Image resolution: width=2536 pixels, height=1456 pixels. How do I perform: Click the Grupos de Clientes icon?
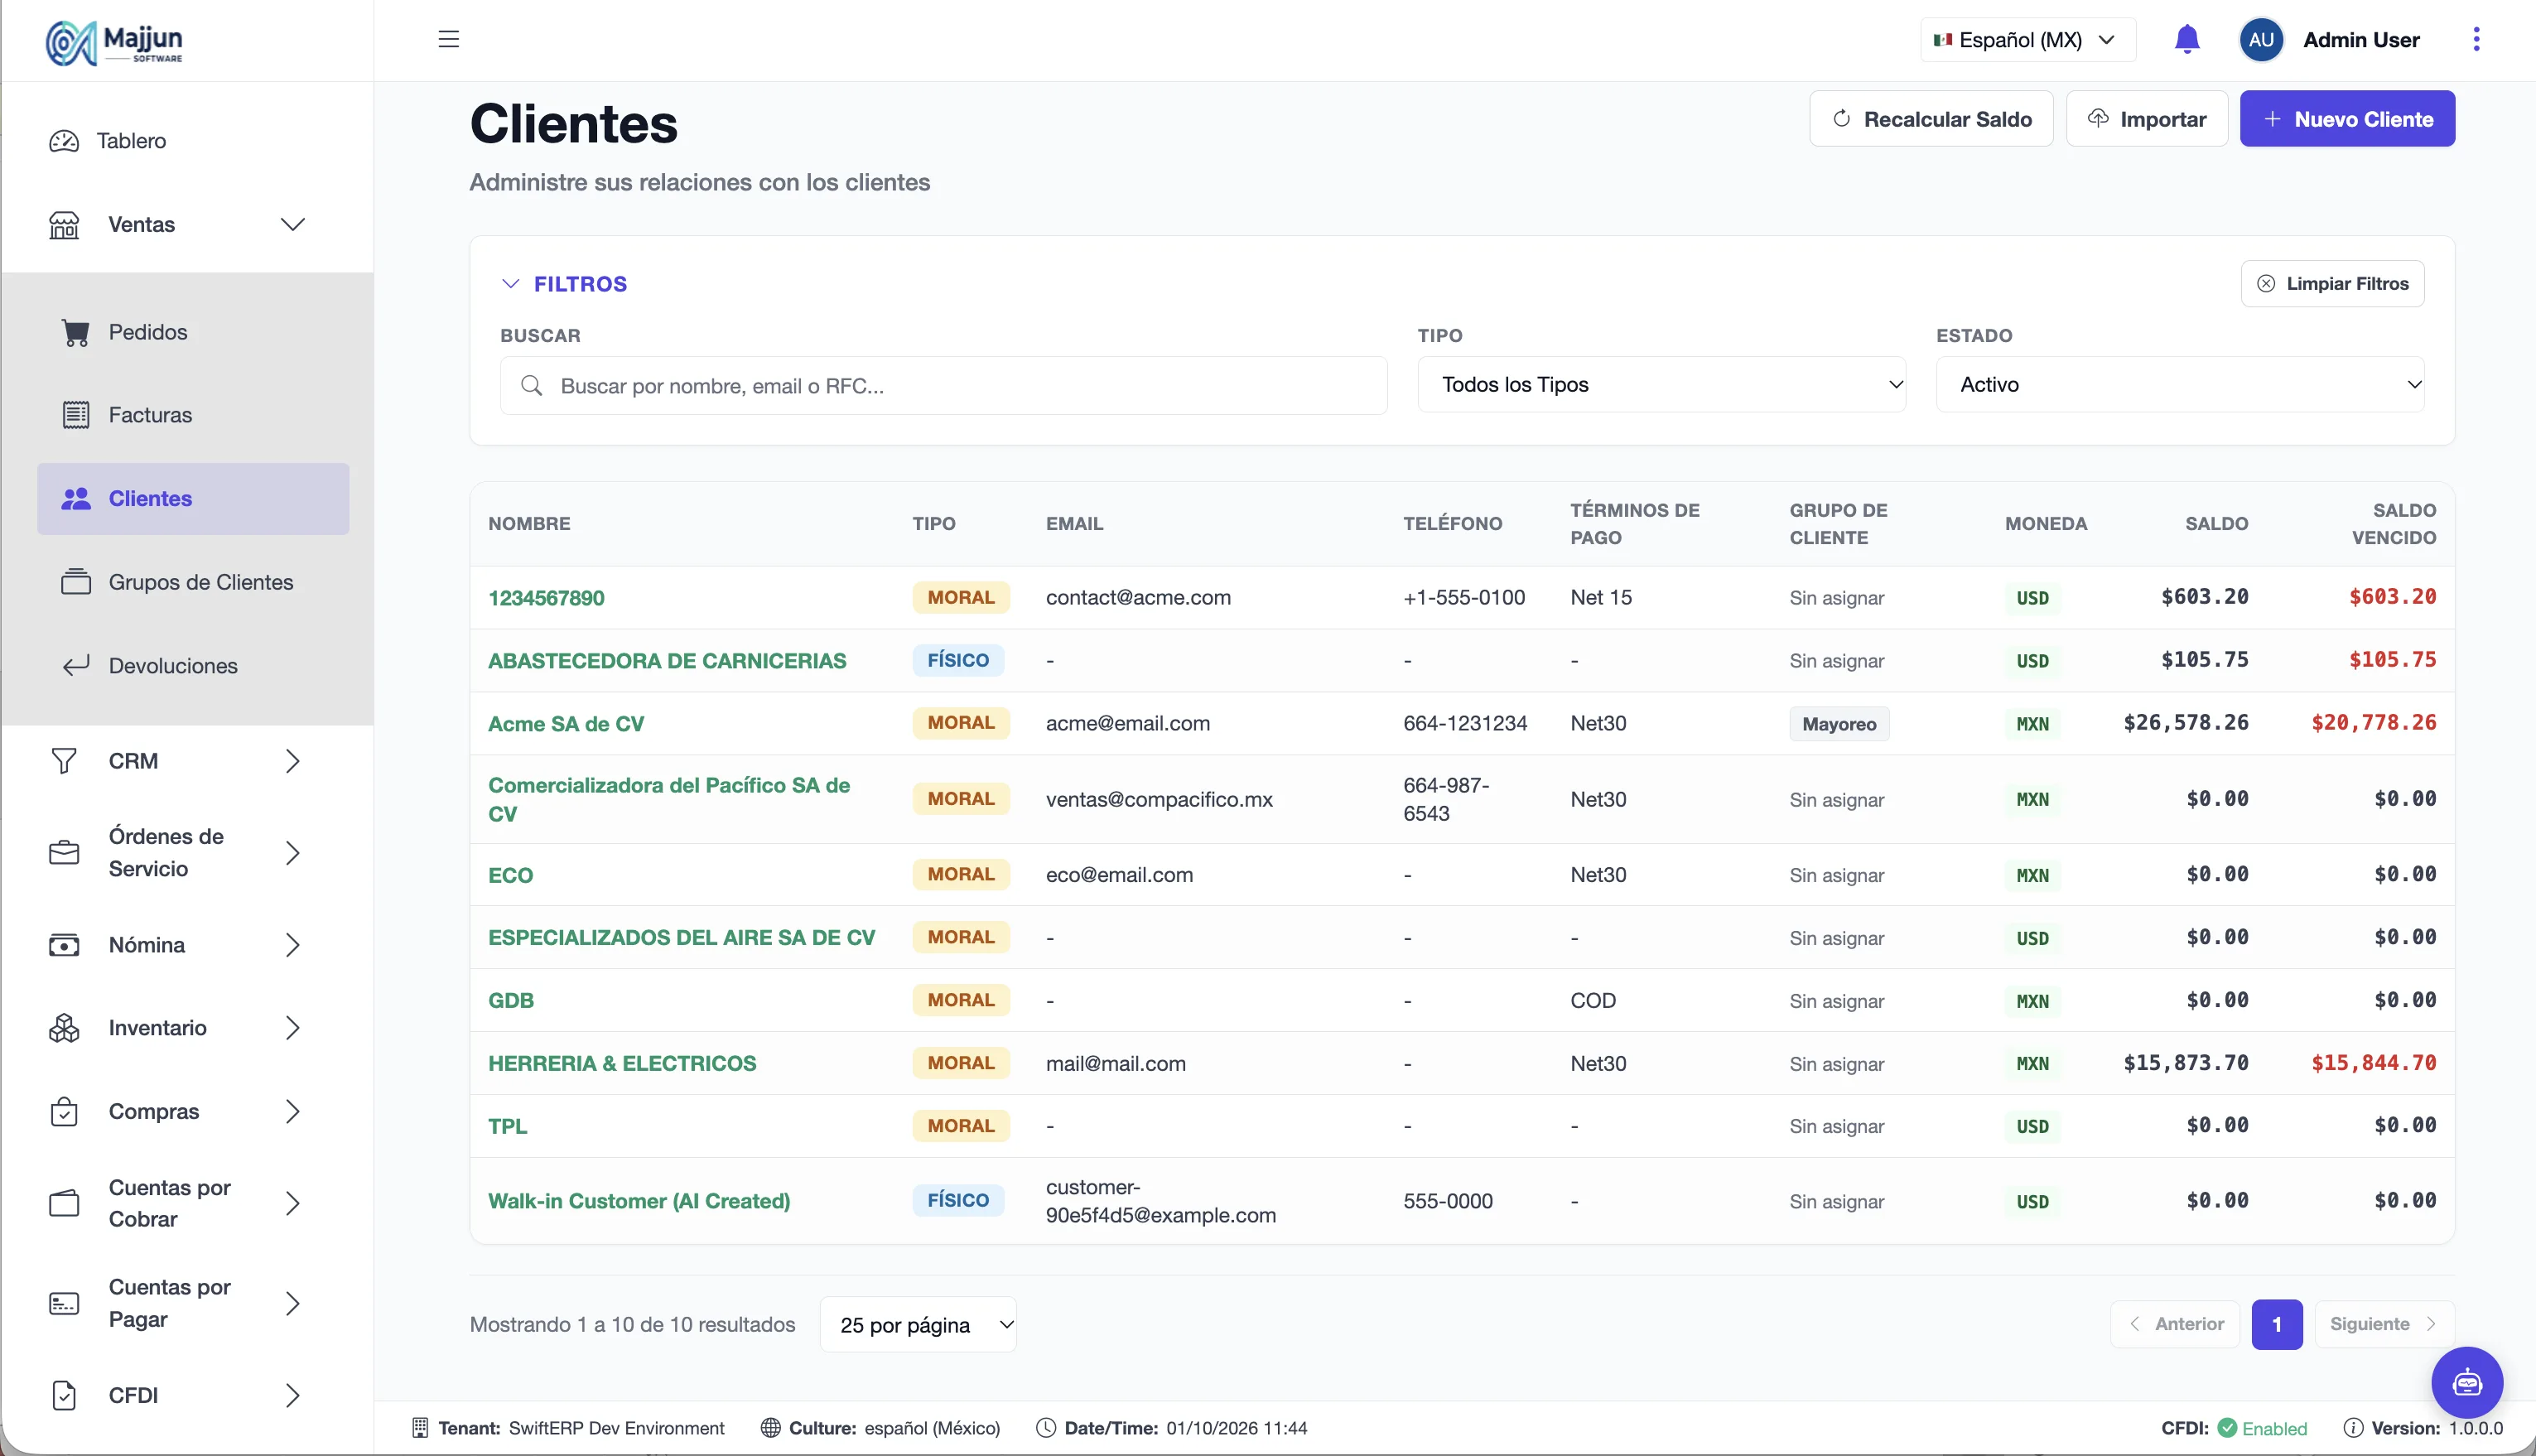[x=76, y=582]
